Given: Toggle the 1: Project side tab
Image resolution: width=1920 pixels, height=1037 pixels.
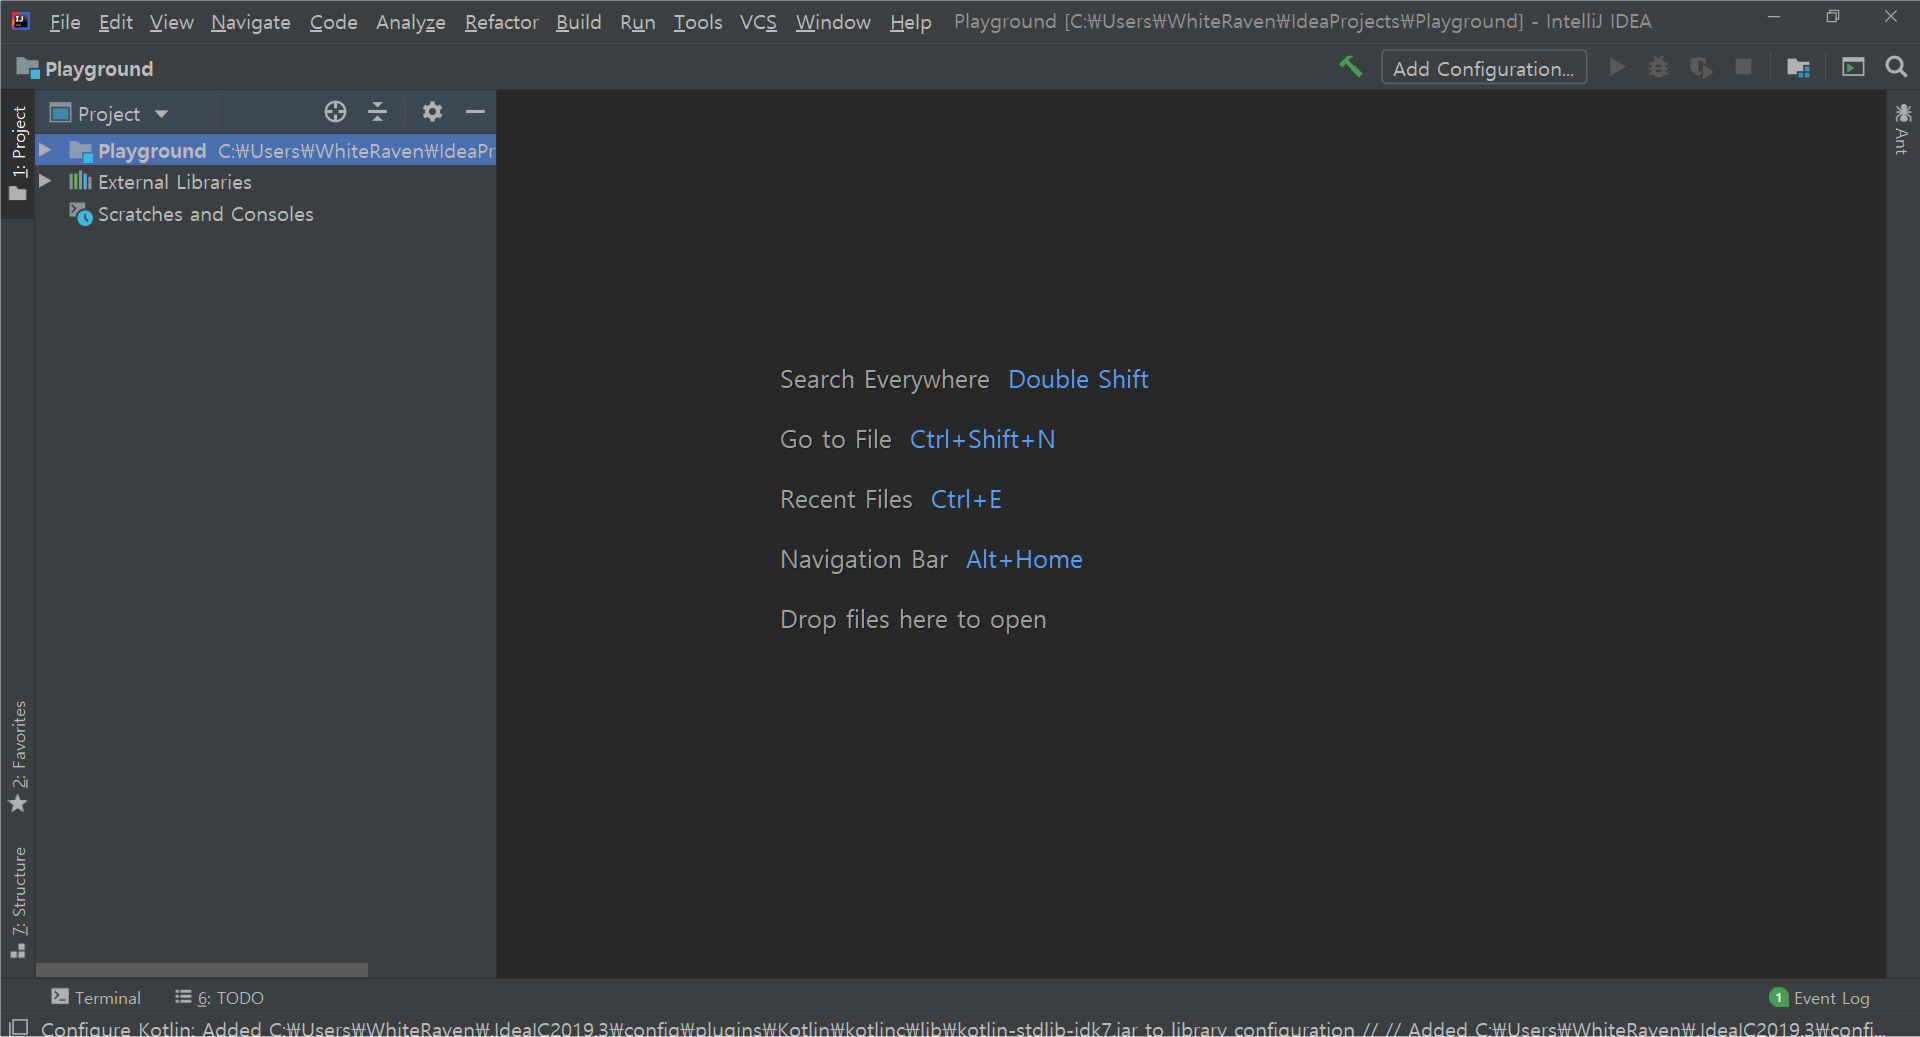Looking at the screenshot, I should coord(18,153).
